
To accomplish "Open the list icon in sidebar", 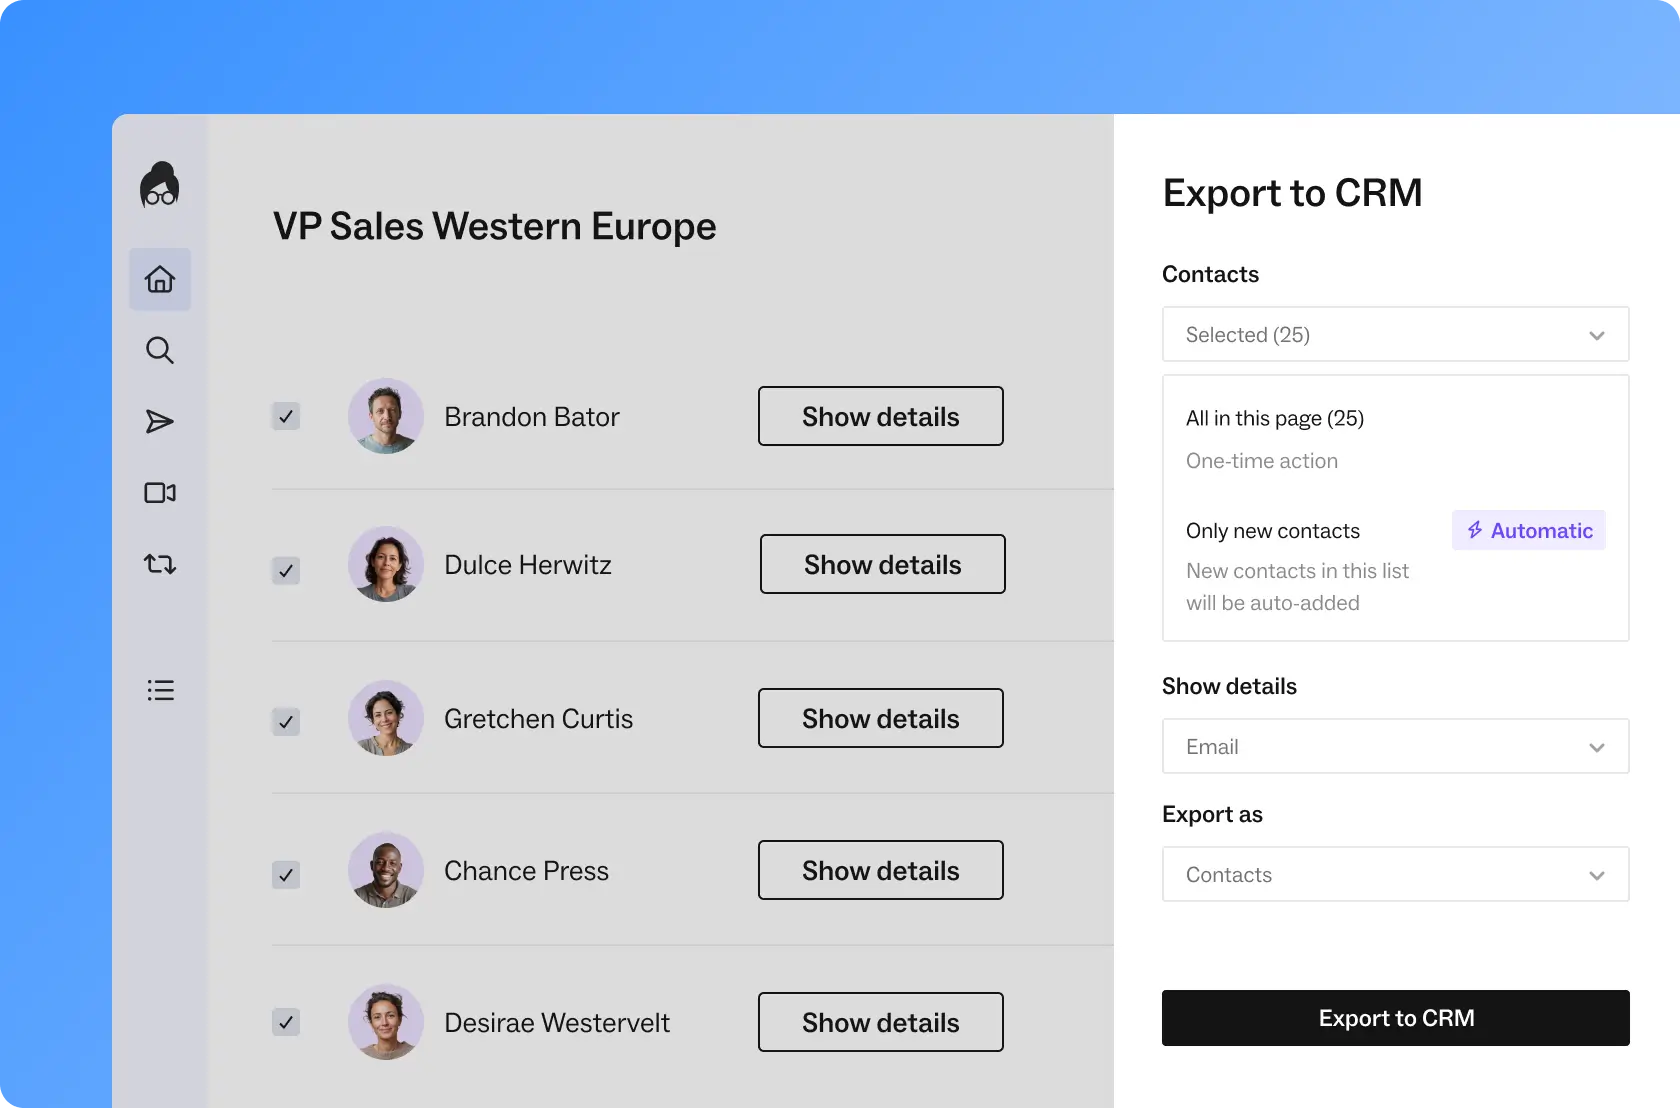I will [x=160, y=690].
